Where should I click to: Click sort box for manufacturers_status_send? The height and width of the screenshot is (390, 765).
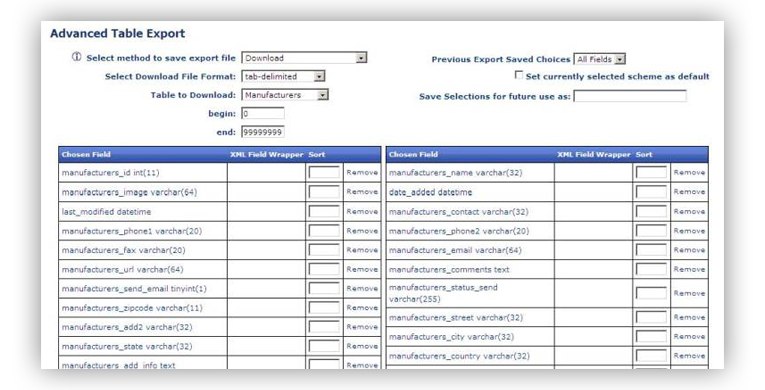coord(651,293)
